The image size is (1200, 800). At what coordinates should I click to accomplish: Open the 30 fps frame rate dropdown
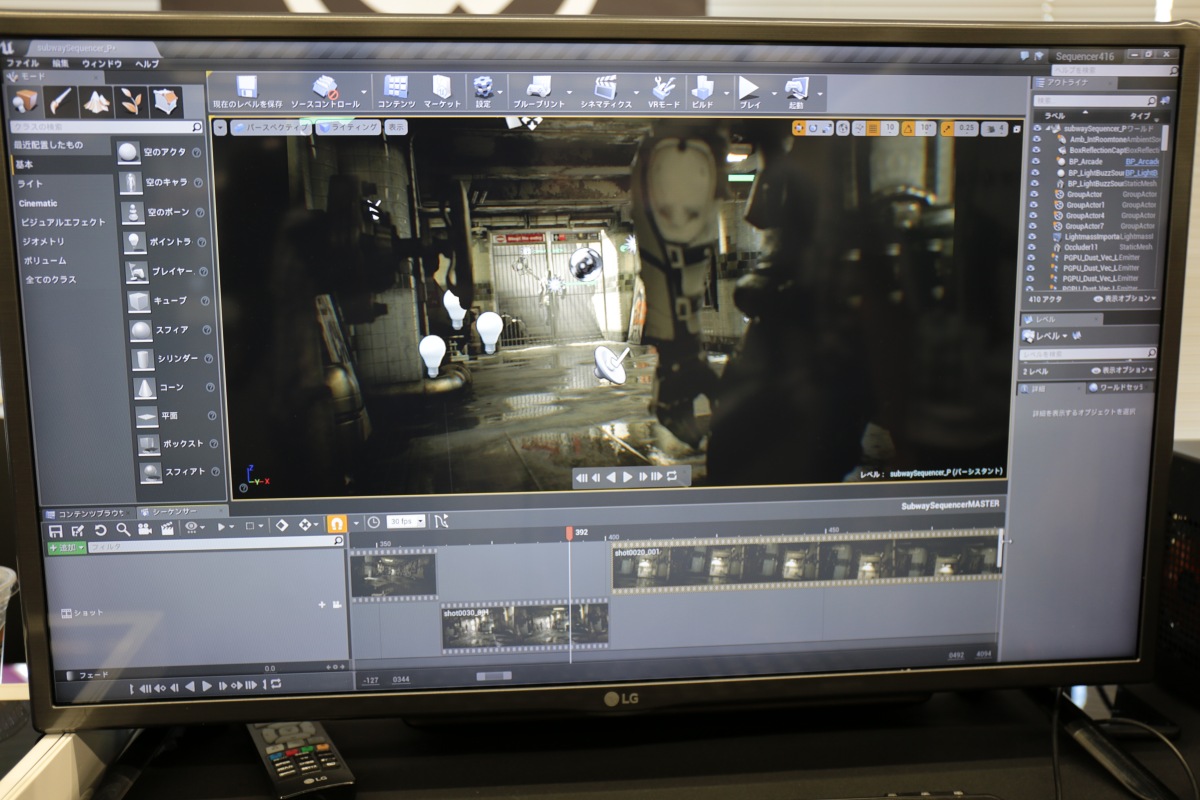(406, 521)
